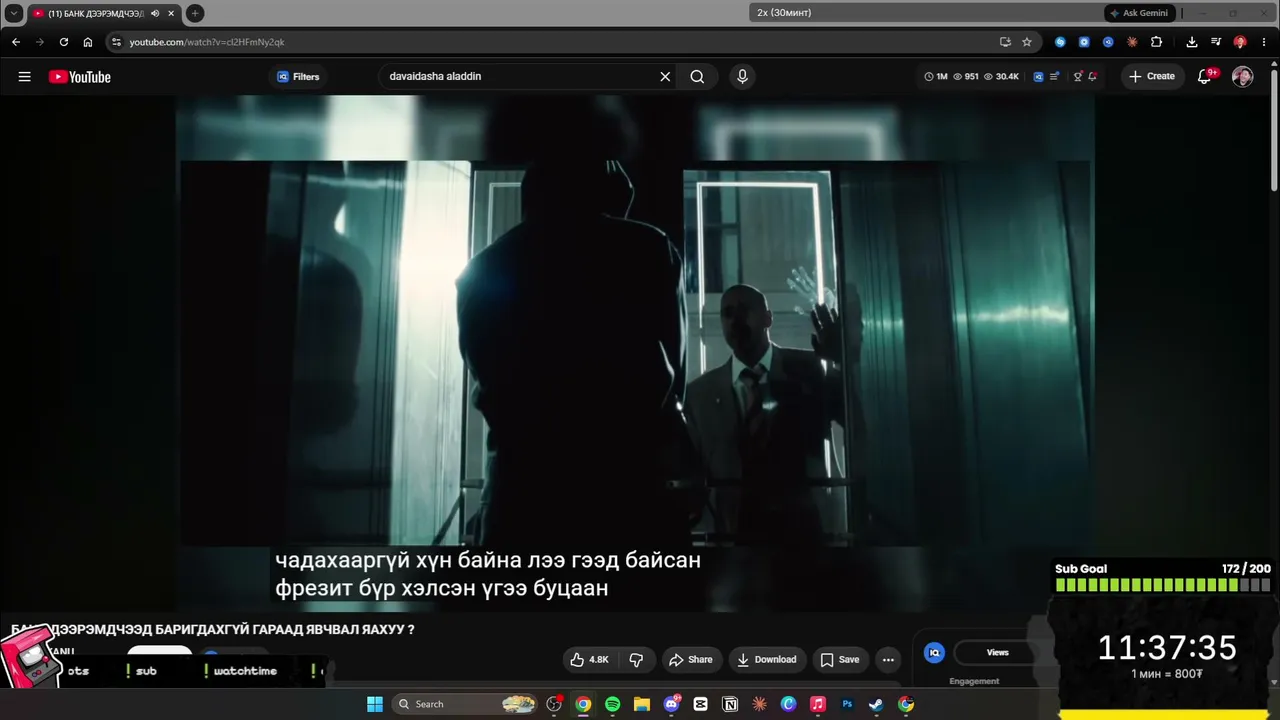Open Spotify from the taskbar
This screenshot has width=1280, height=720.
pyautogui.click(x=613, y=704)
